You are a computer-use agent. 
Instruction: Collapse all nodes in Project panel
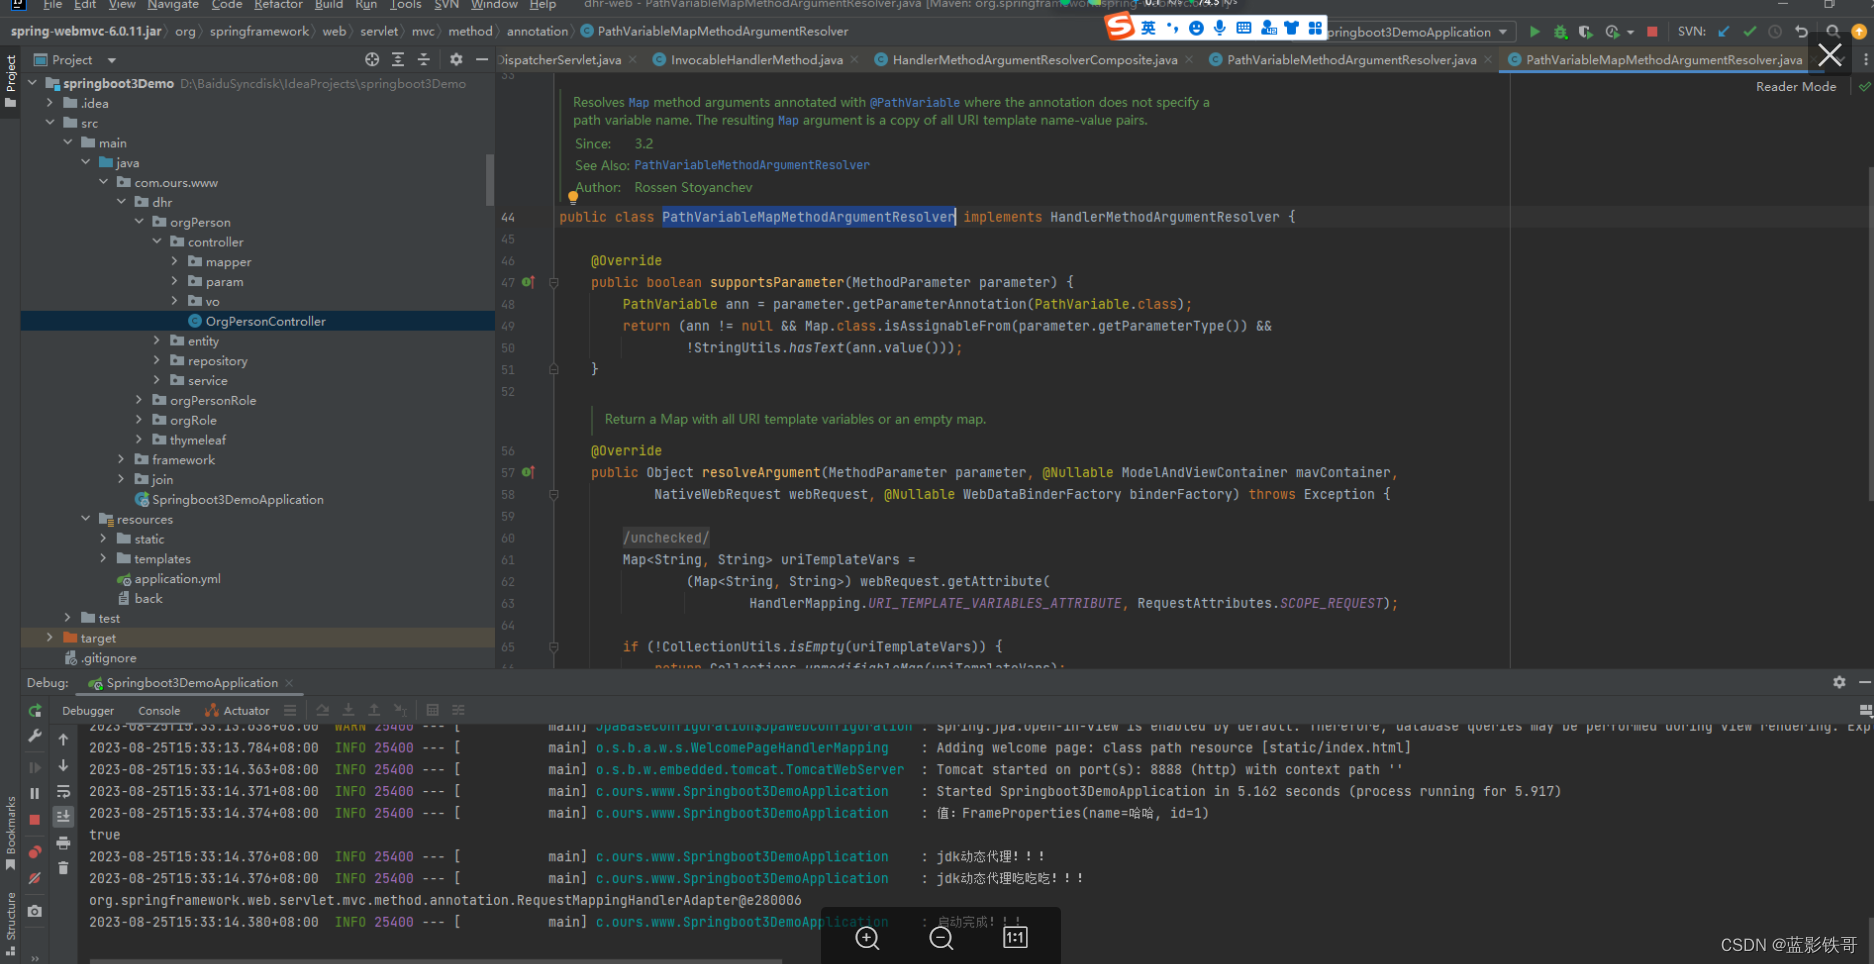pyautogui.click(x=424, y=60)
